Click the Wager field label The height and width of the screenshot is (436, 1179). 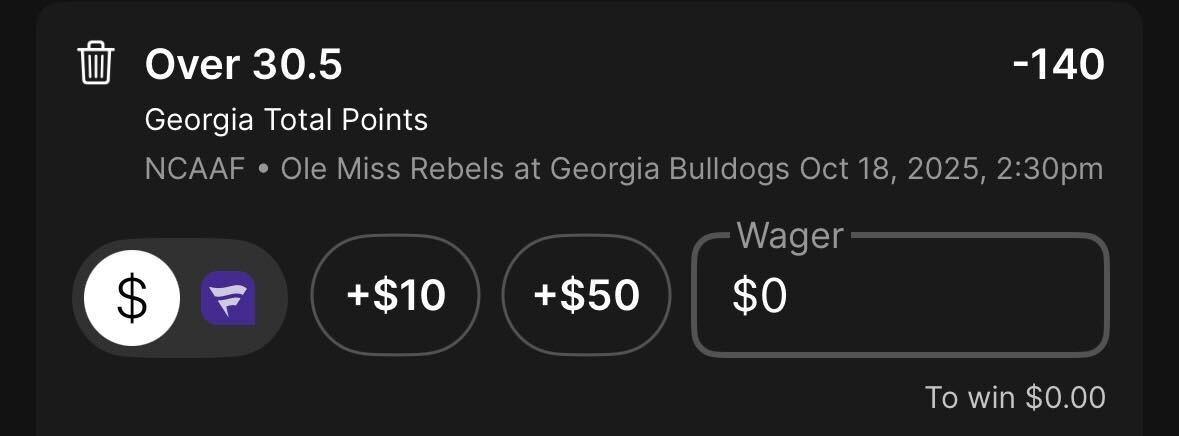789,236
